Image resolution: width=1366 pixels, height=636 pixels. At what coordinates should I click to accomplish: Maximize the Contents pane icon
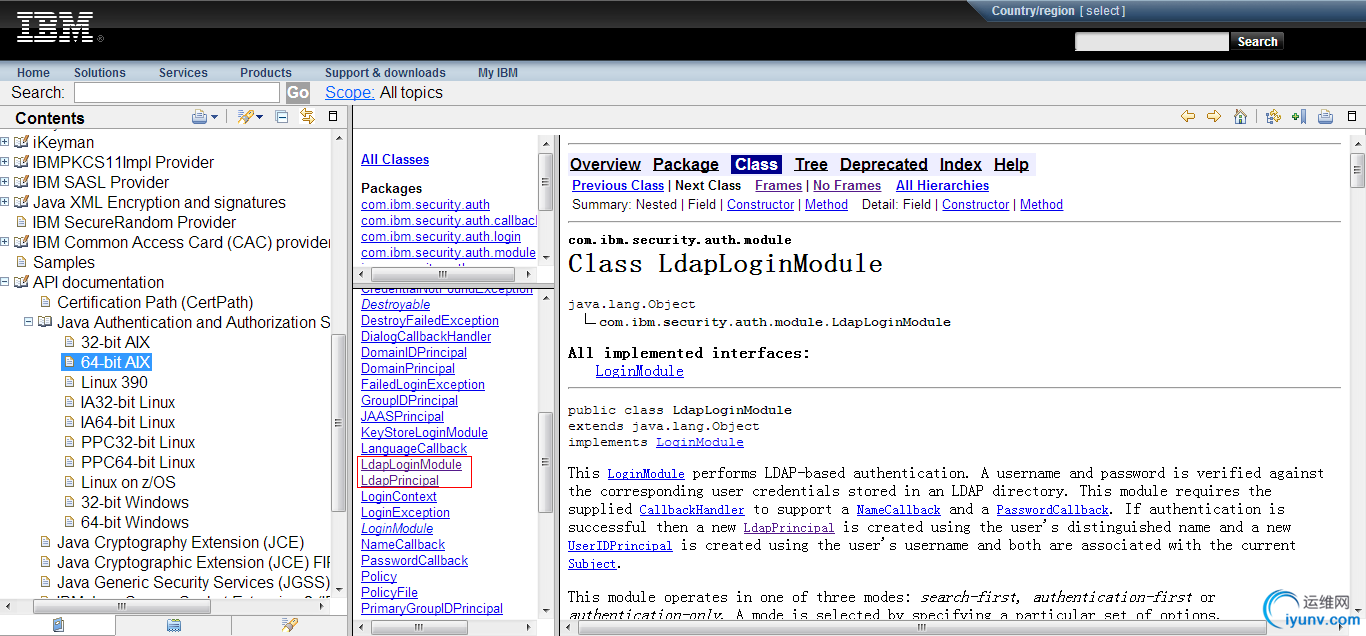point(334,117)
